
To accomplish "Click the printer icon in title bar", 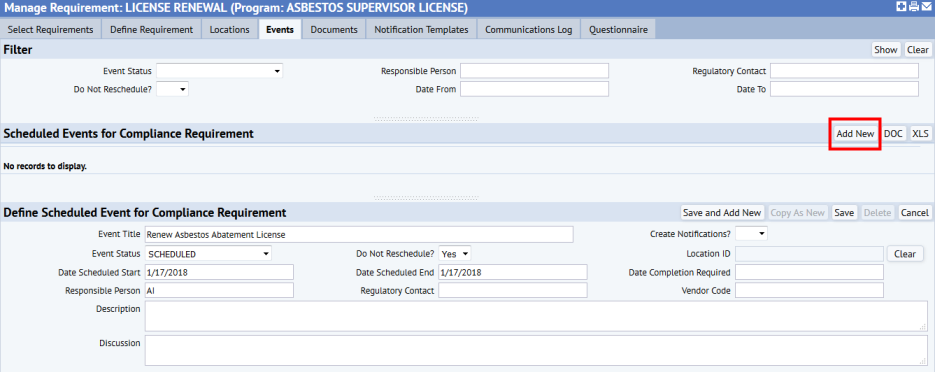I will click(x=914, y=7).
